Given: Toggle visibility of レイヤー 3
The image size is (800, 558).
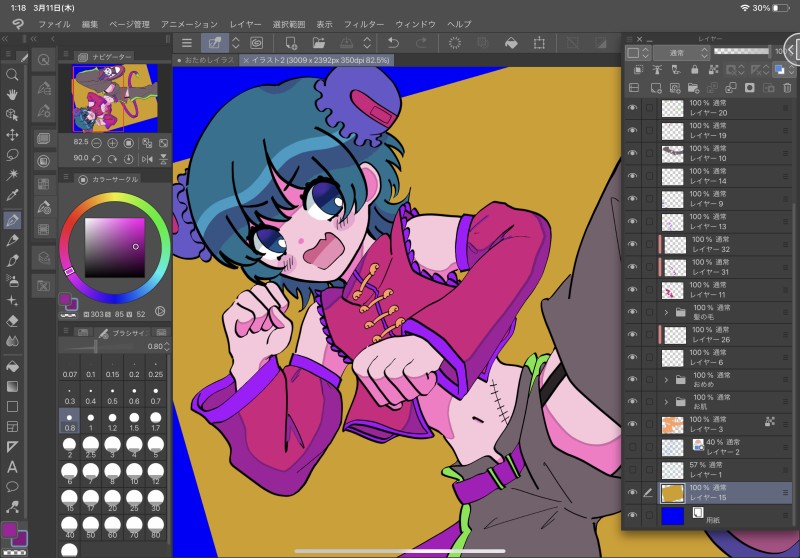Looking at the screenshot, I should pyautogui.click(x=633, y=424).
